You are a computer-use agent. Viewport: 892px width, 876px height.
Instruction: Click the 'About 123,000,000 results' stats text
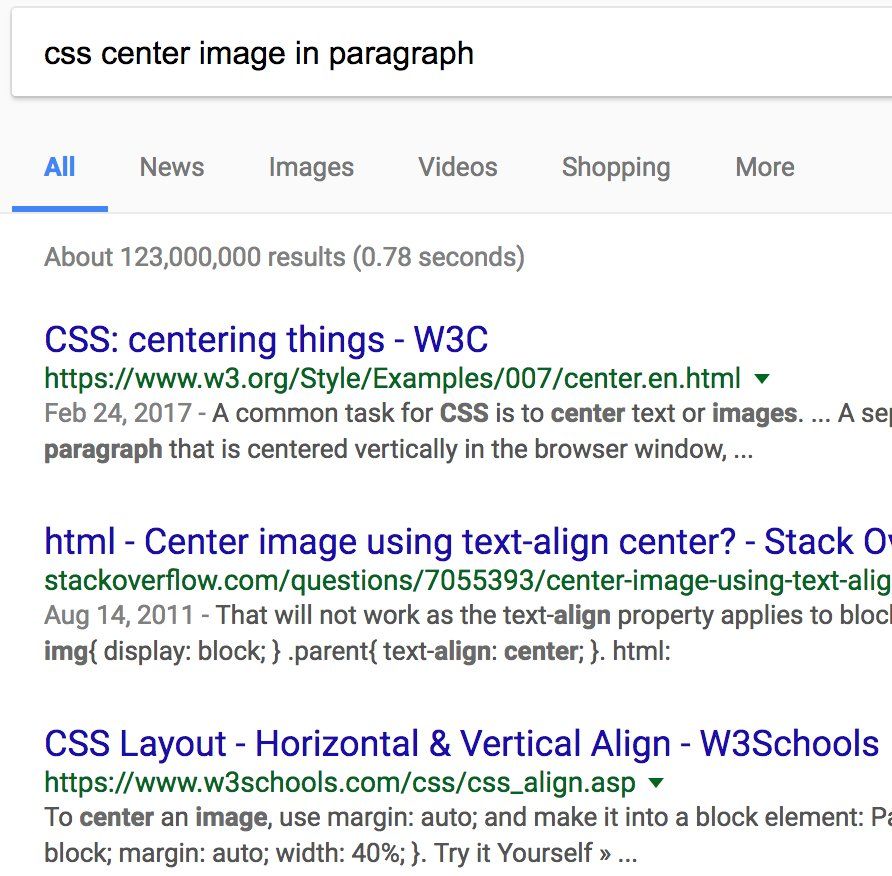(x=284, y=257)
